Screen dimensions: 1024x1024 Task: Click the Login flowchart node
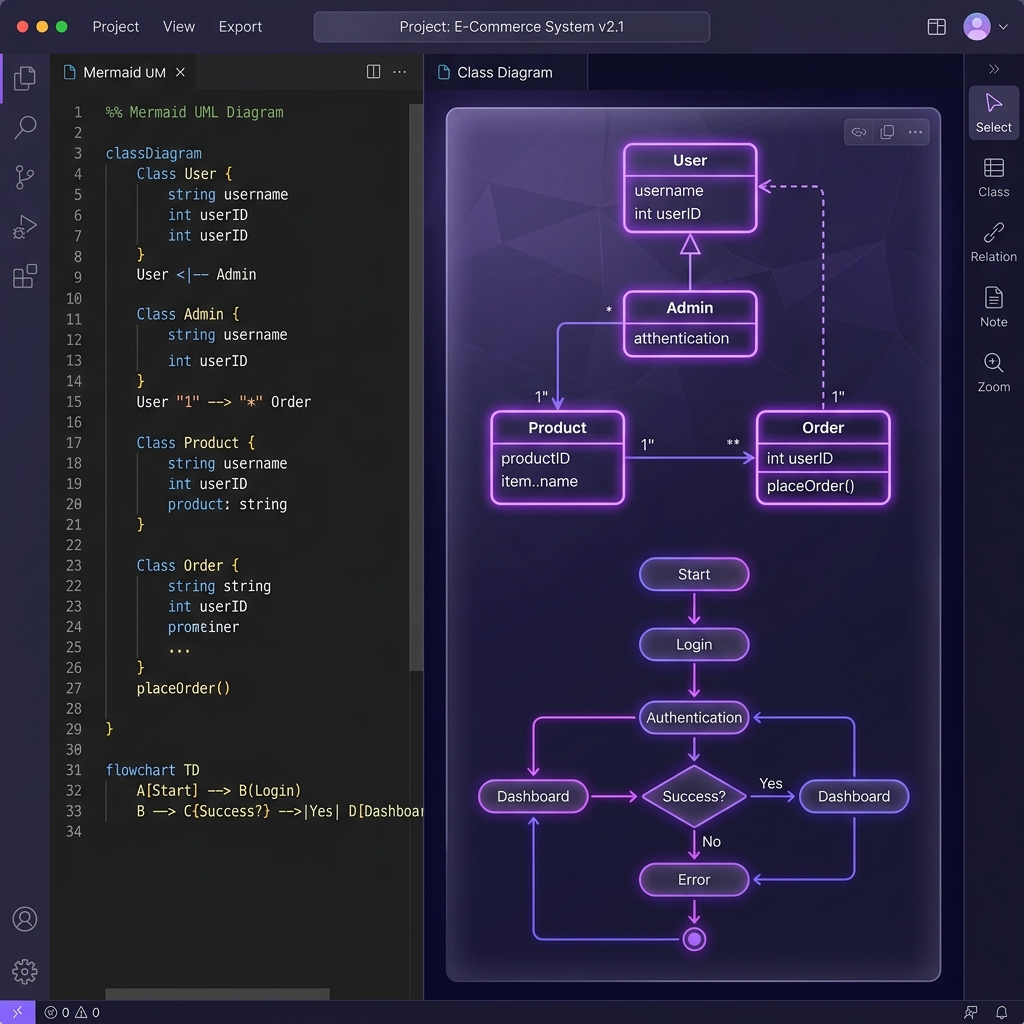(694, 645)
